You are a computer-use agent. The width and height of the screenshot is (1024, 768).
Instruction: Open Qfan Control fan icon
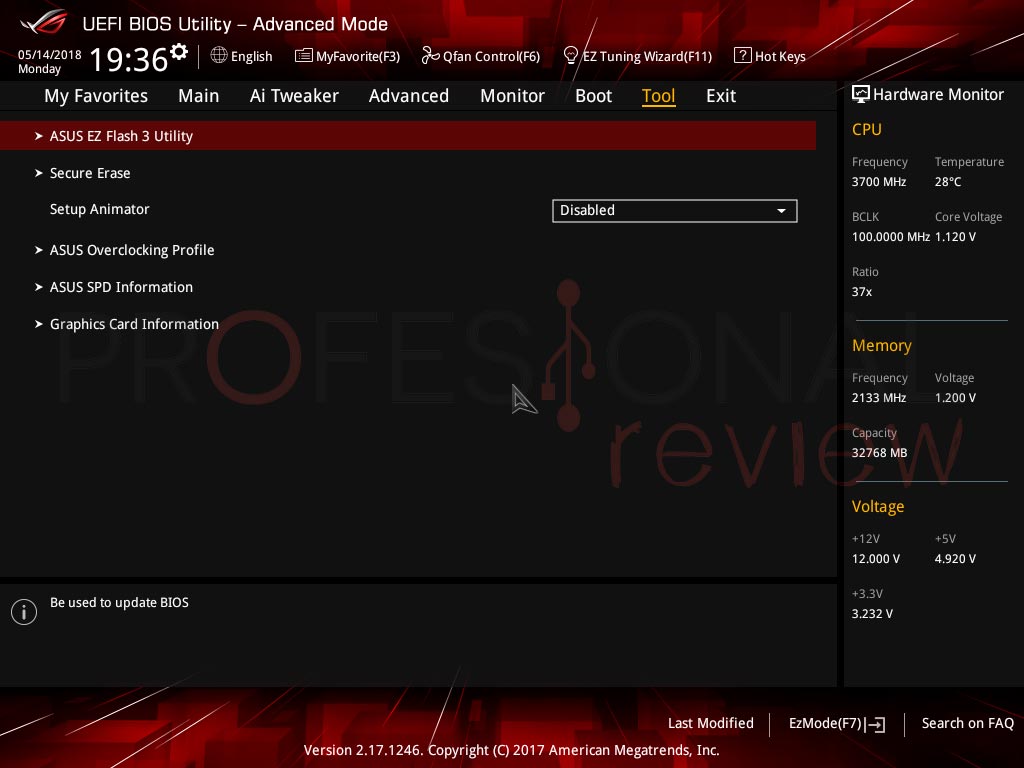point(430,55)
